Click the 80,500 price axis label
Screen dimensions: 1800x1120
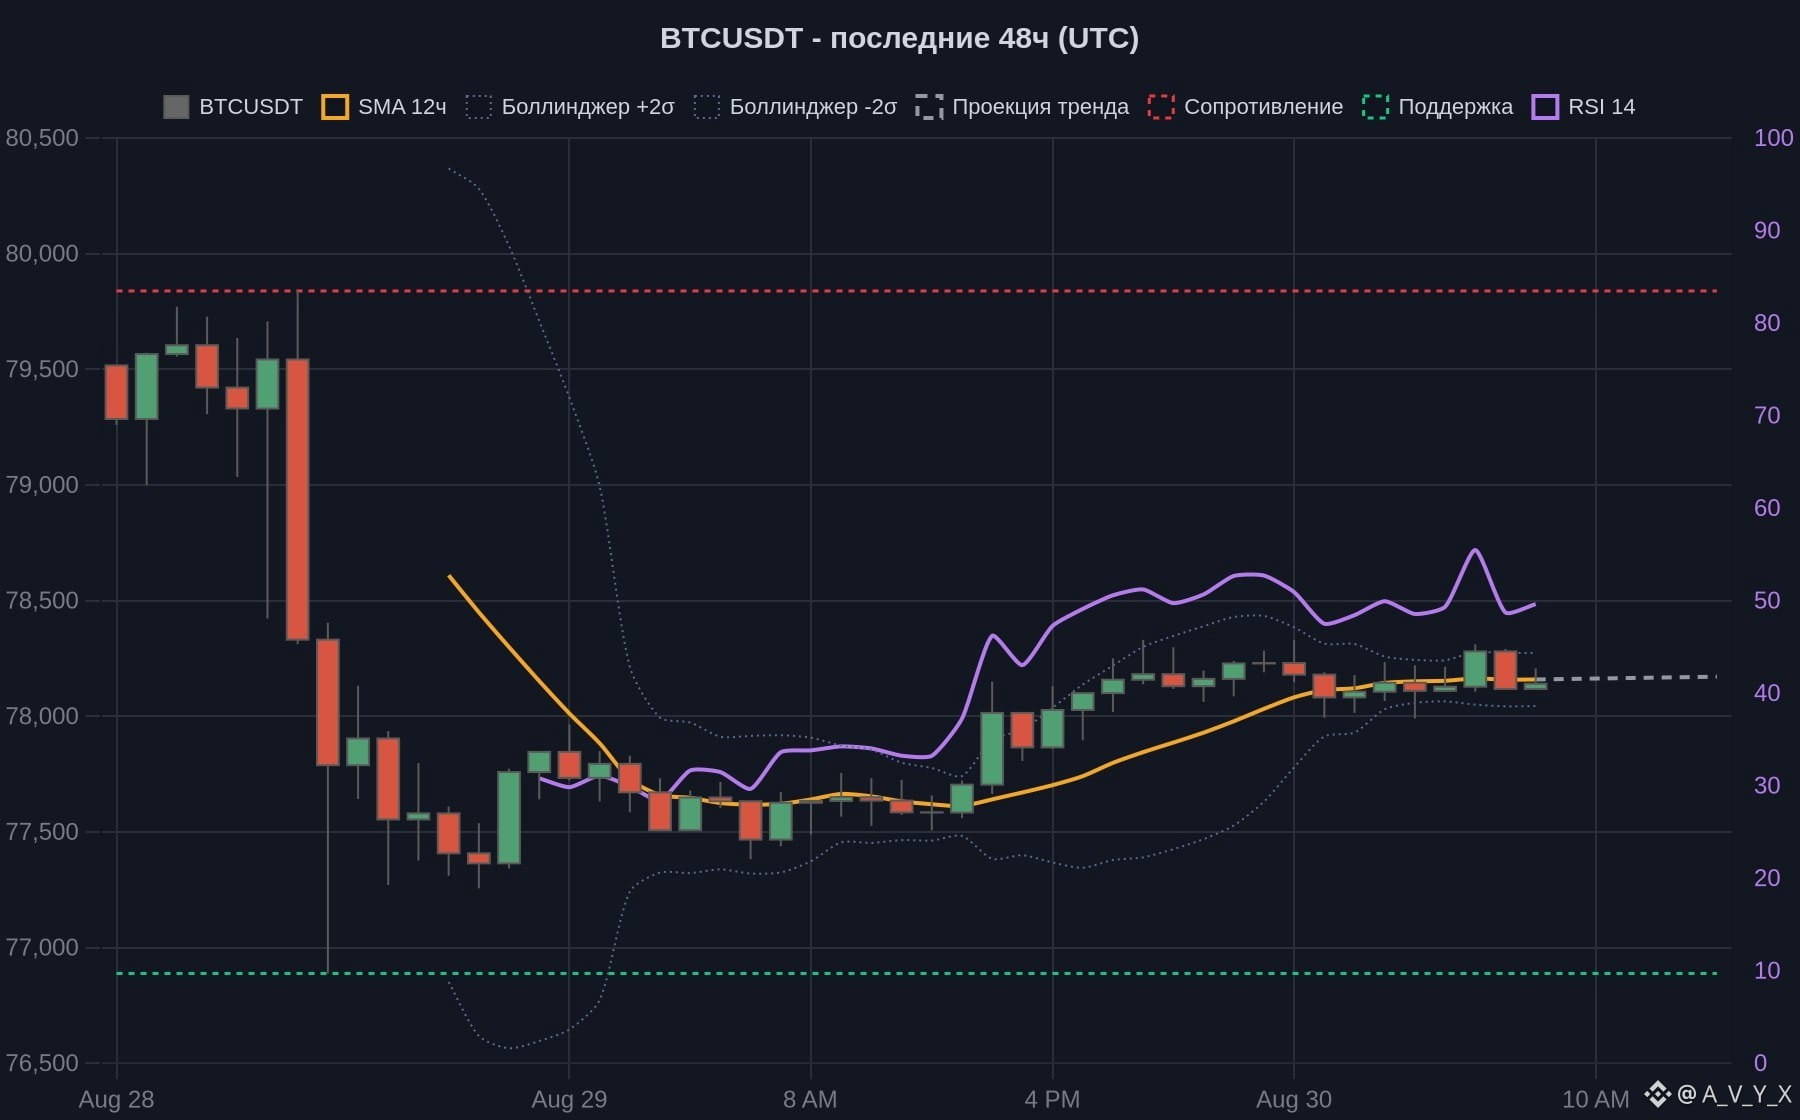click(42, 138)
